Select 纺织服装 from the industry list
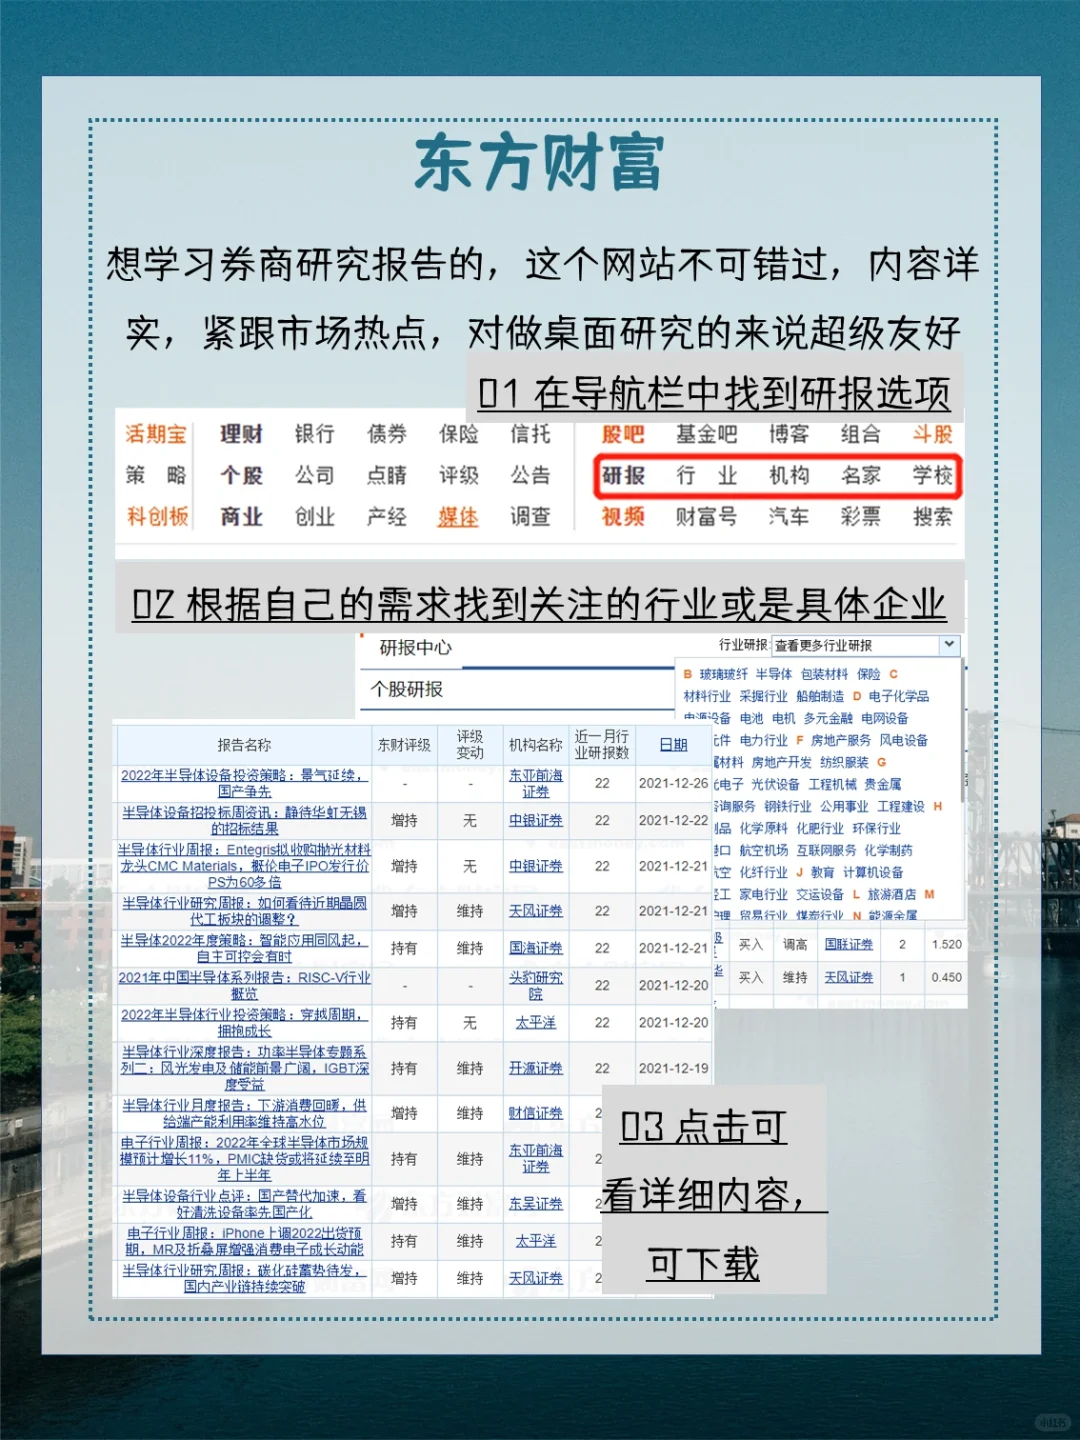Image resolution: width=1080 pixels, height=1440 pixels. (x=845, y=762)
